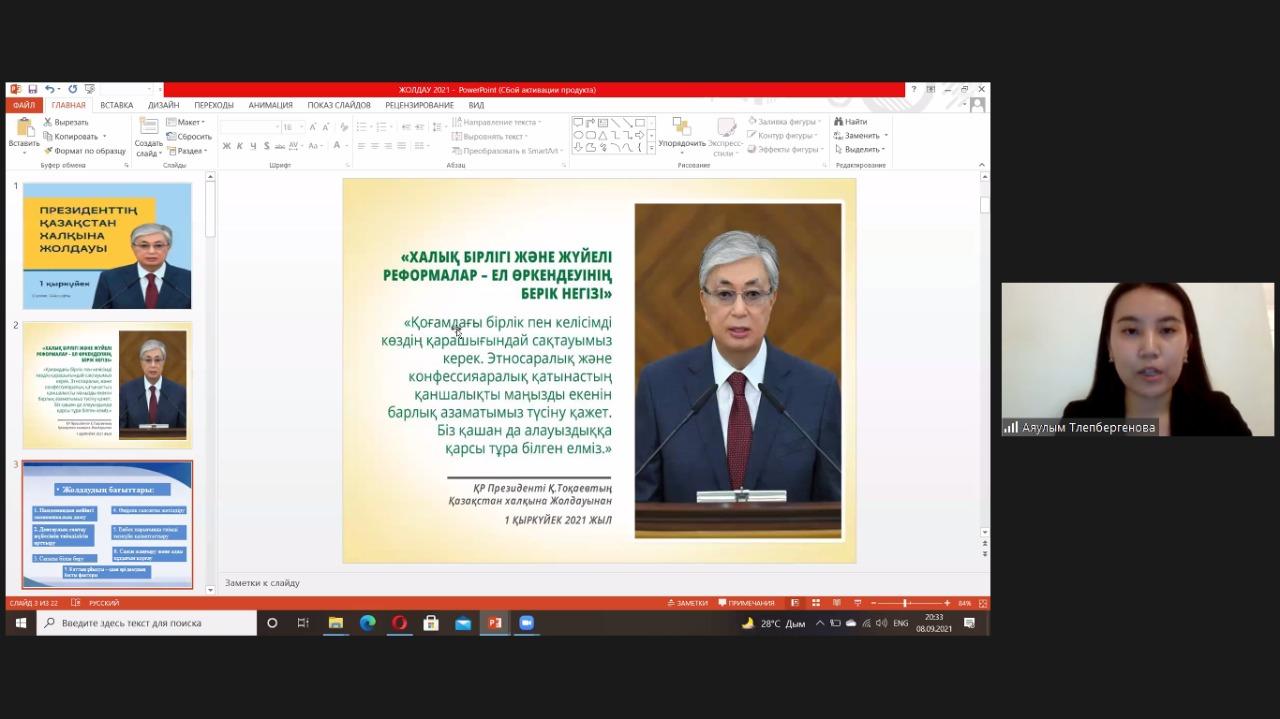Click the Вставить (Paste) clipboard icon
This screenshot has height=719, width=1280.
pos(24,127)
